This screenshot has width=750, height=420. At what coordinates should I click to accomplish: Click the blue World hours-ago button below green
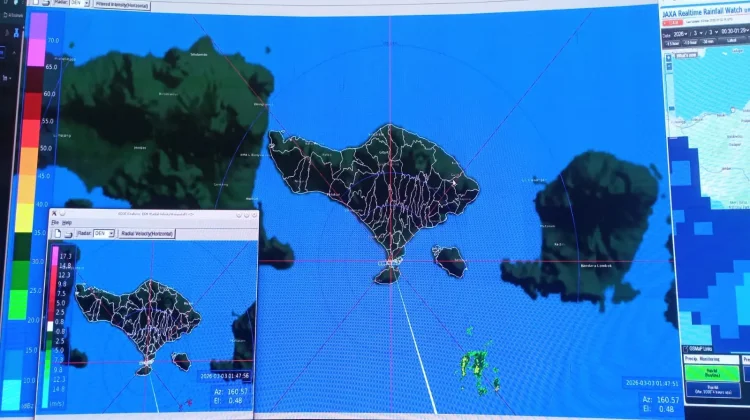[712, 390]
